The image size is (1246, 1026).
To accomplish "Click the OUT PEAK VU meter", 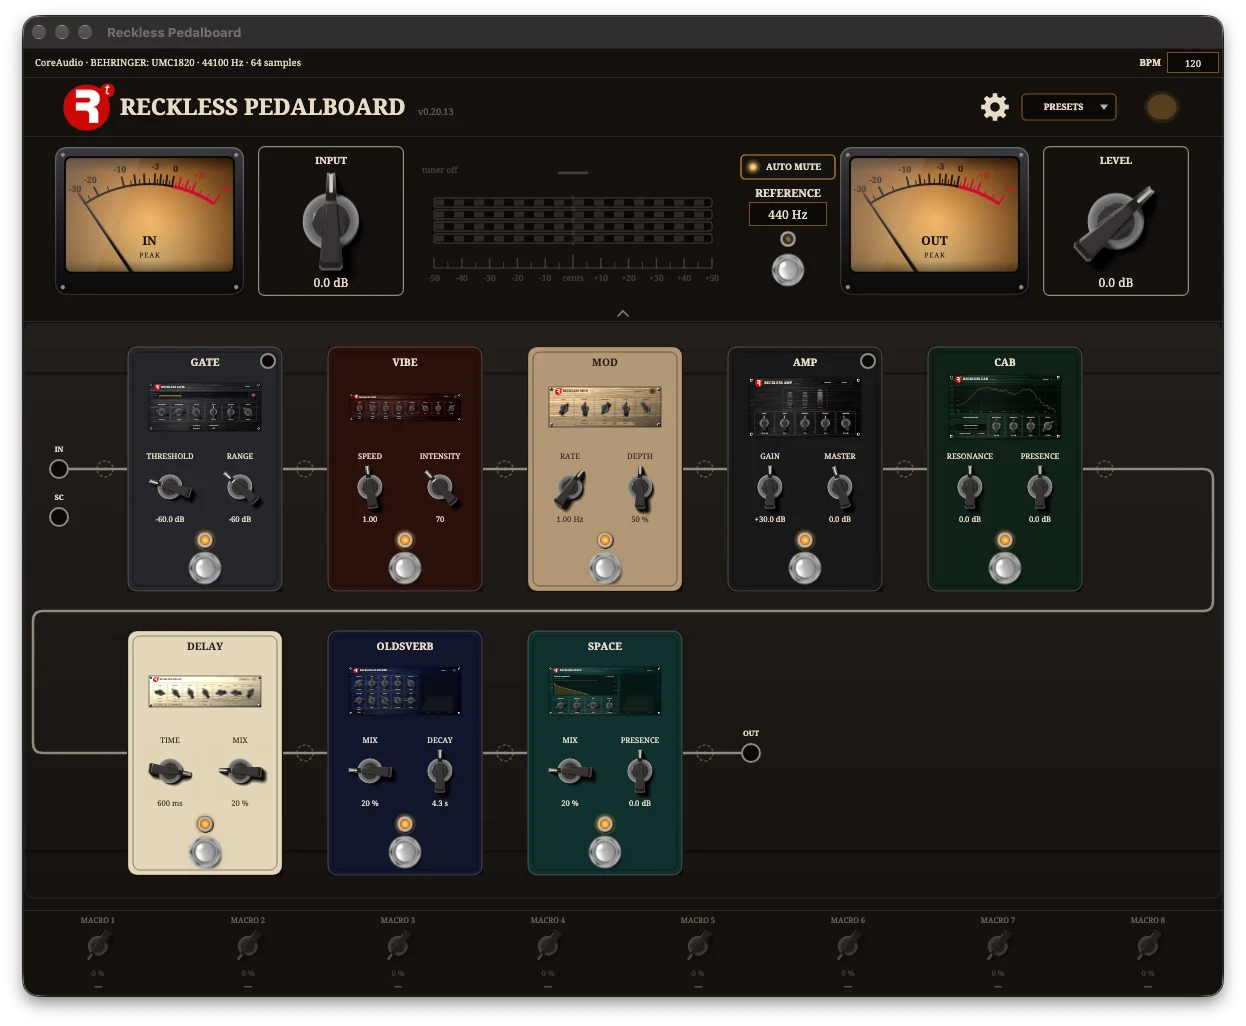I will pyautogui.click(x=934, y=221).
